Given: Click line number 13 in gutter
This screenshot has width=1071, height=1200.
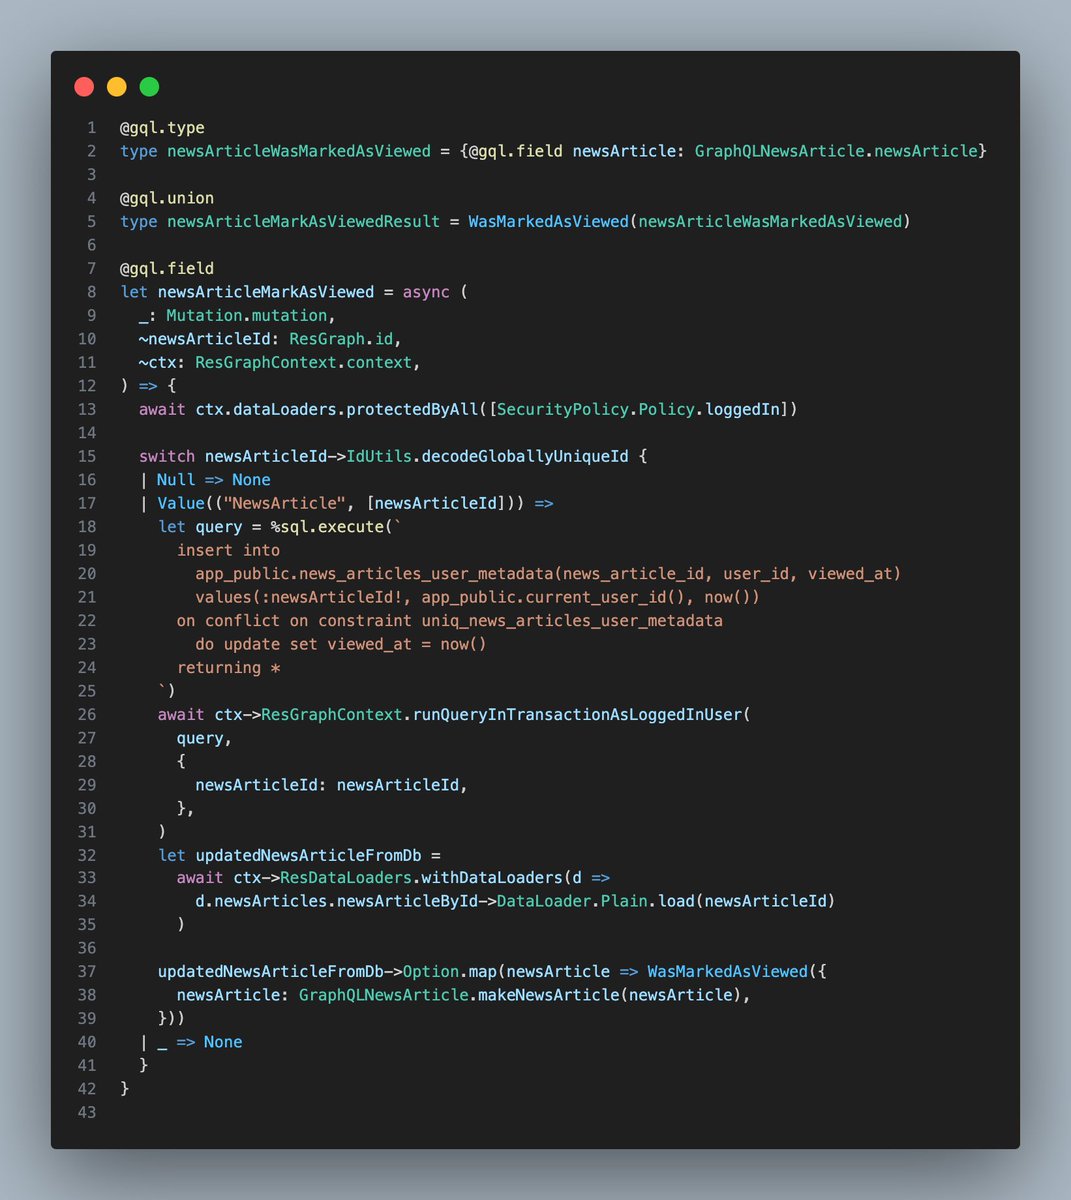Looking at the screenshot, I should (x=88, y=409).
